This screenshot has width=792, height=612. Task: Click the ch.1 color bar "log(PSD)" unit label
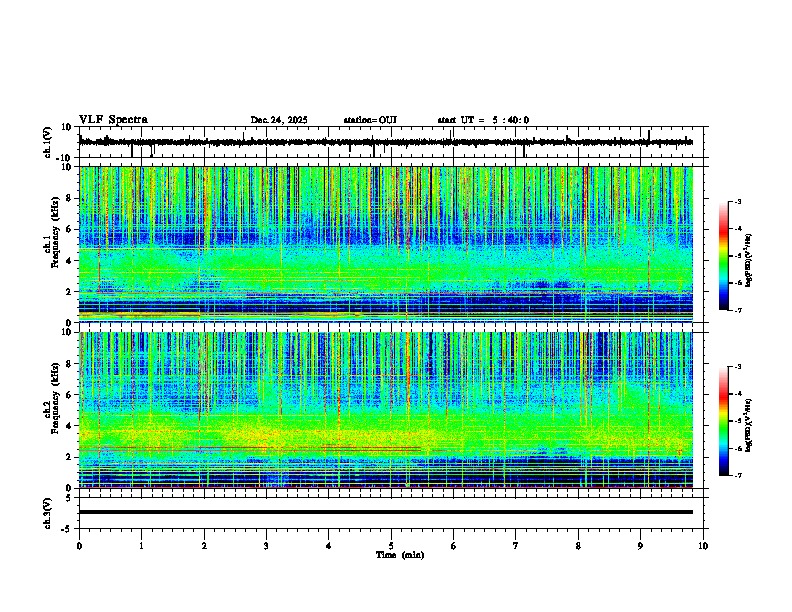[749, 261]
